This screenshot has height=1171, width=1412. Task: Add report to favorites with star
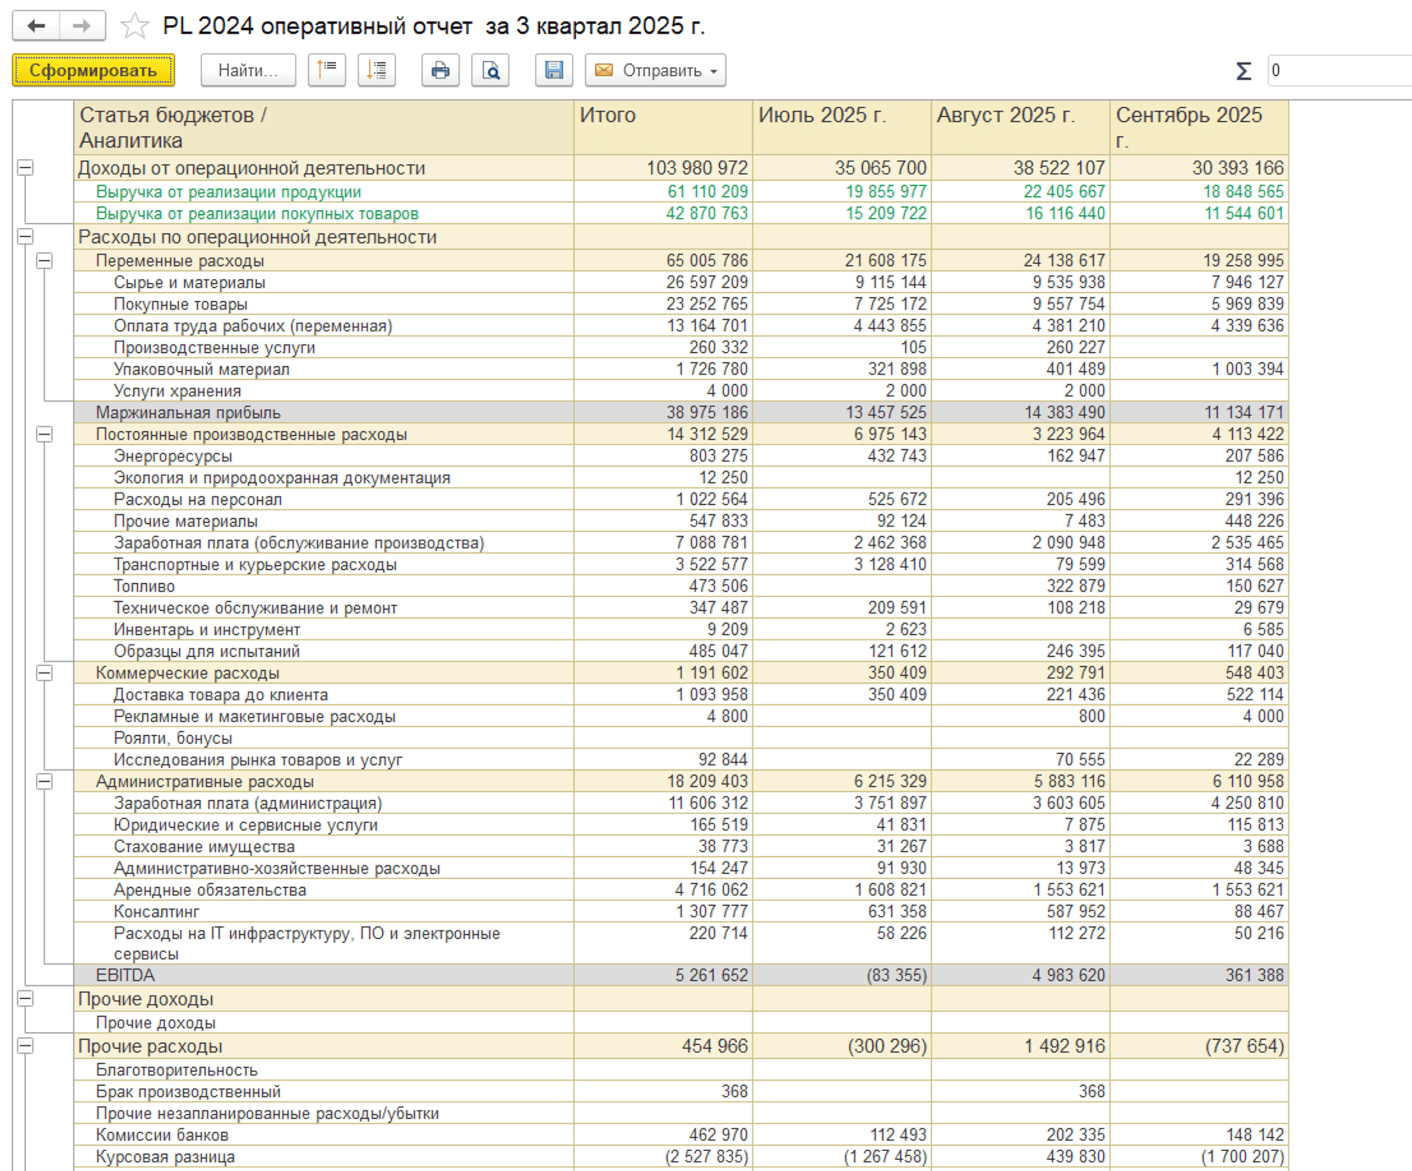(134, 26)
